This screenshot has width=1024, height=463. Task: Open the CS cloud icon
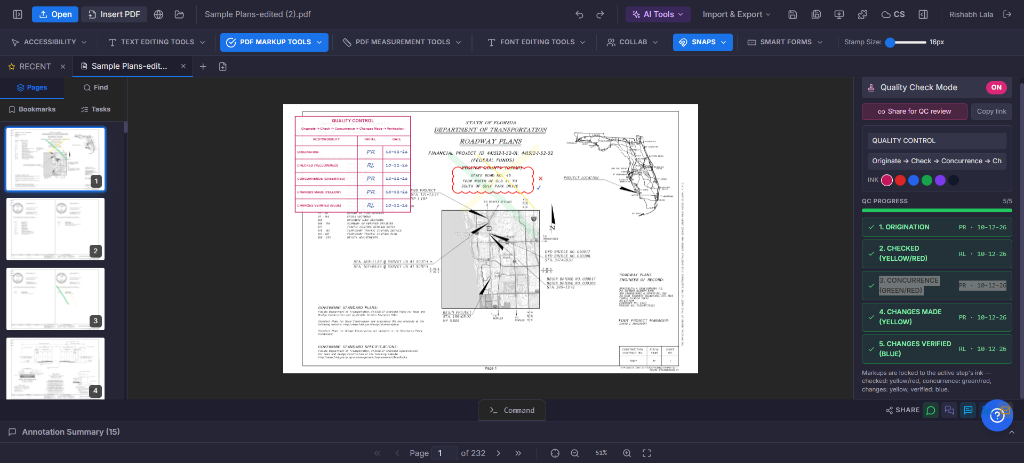(x=893, y=14)
